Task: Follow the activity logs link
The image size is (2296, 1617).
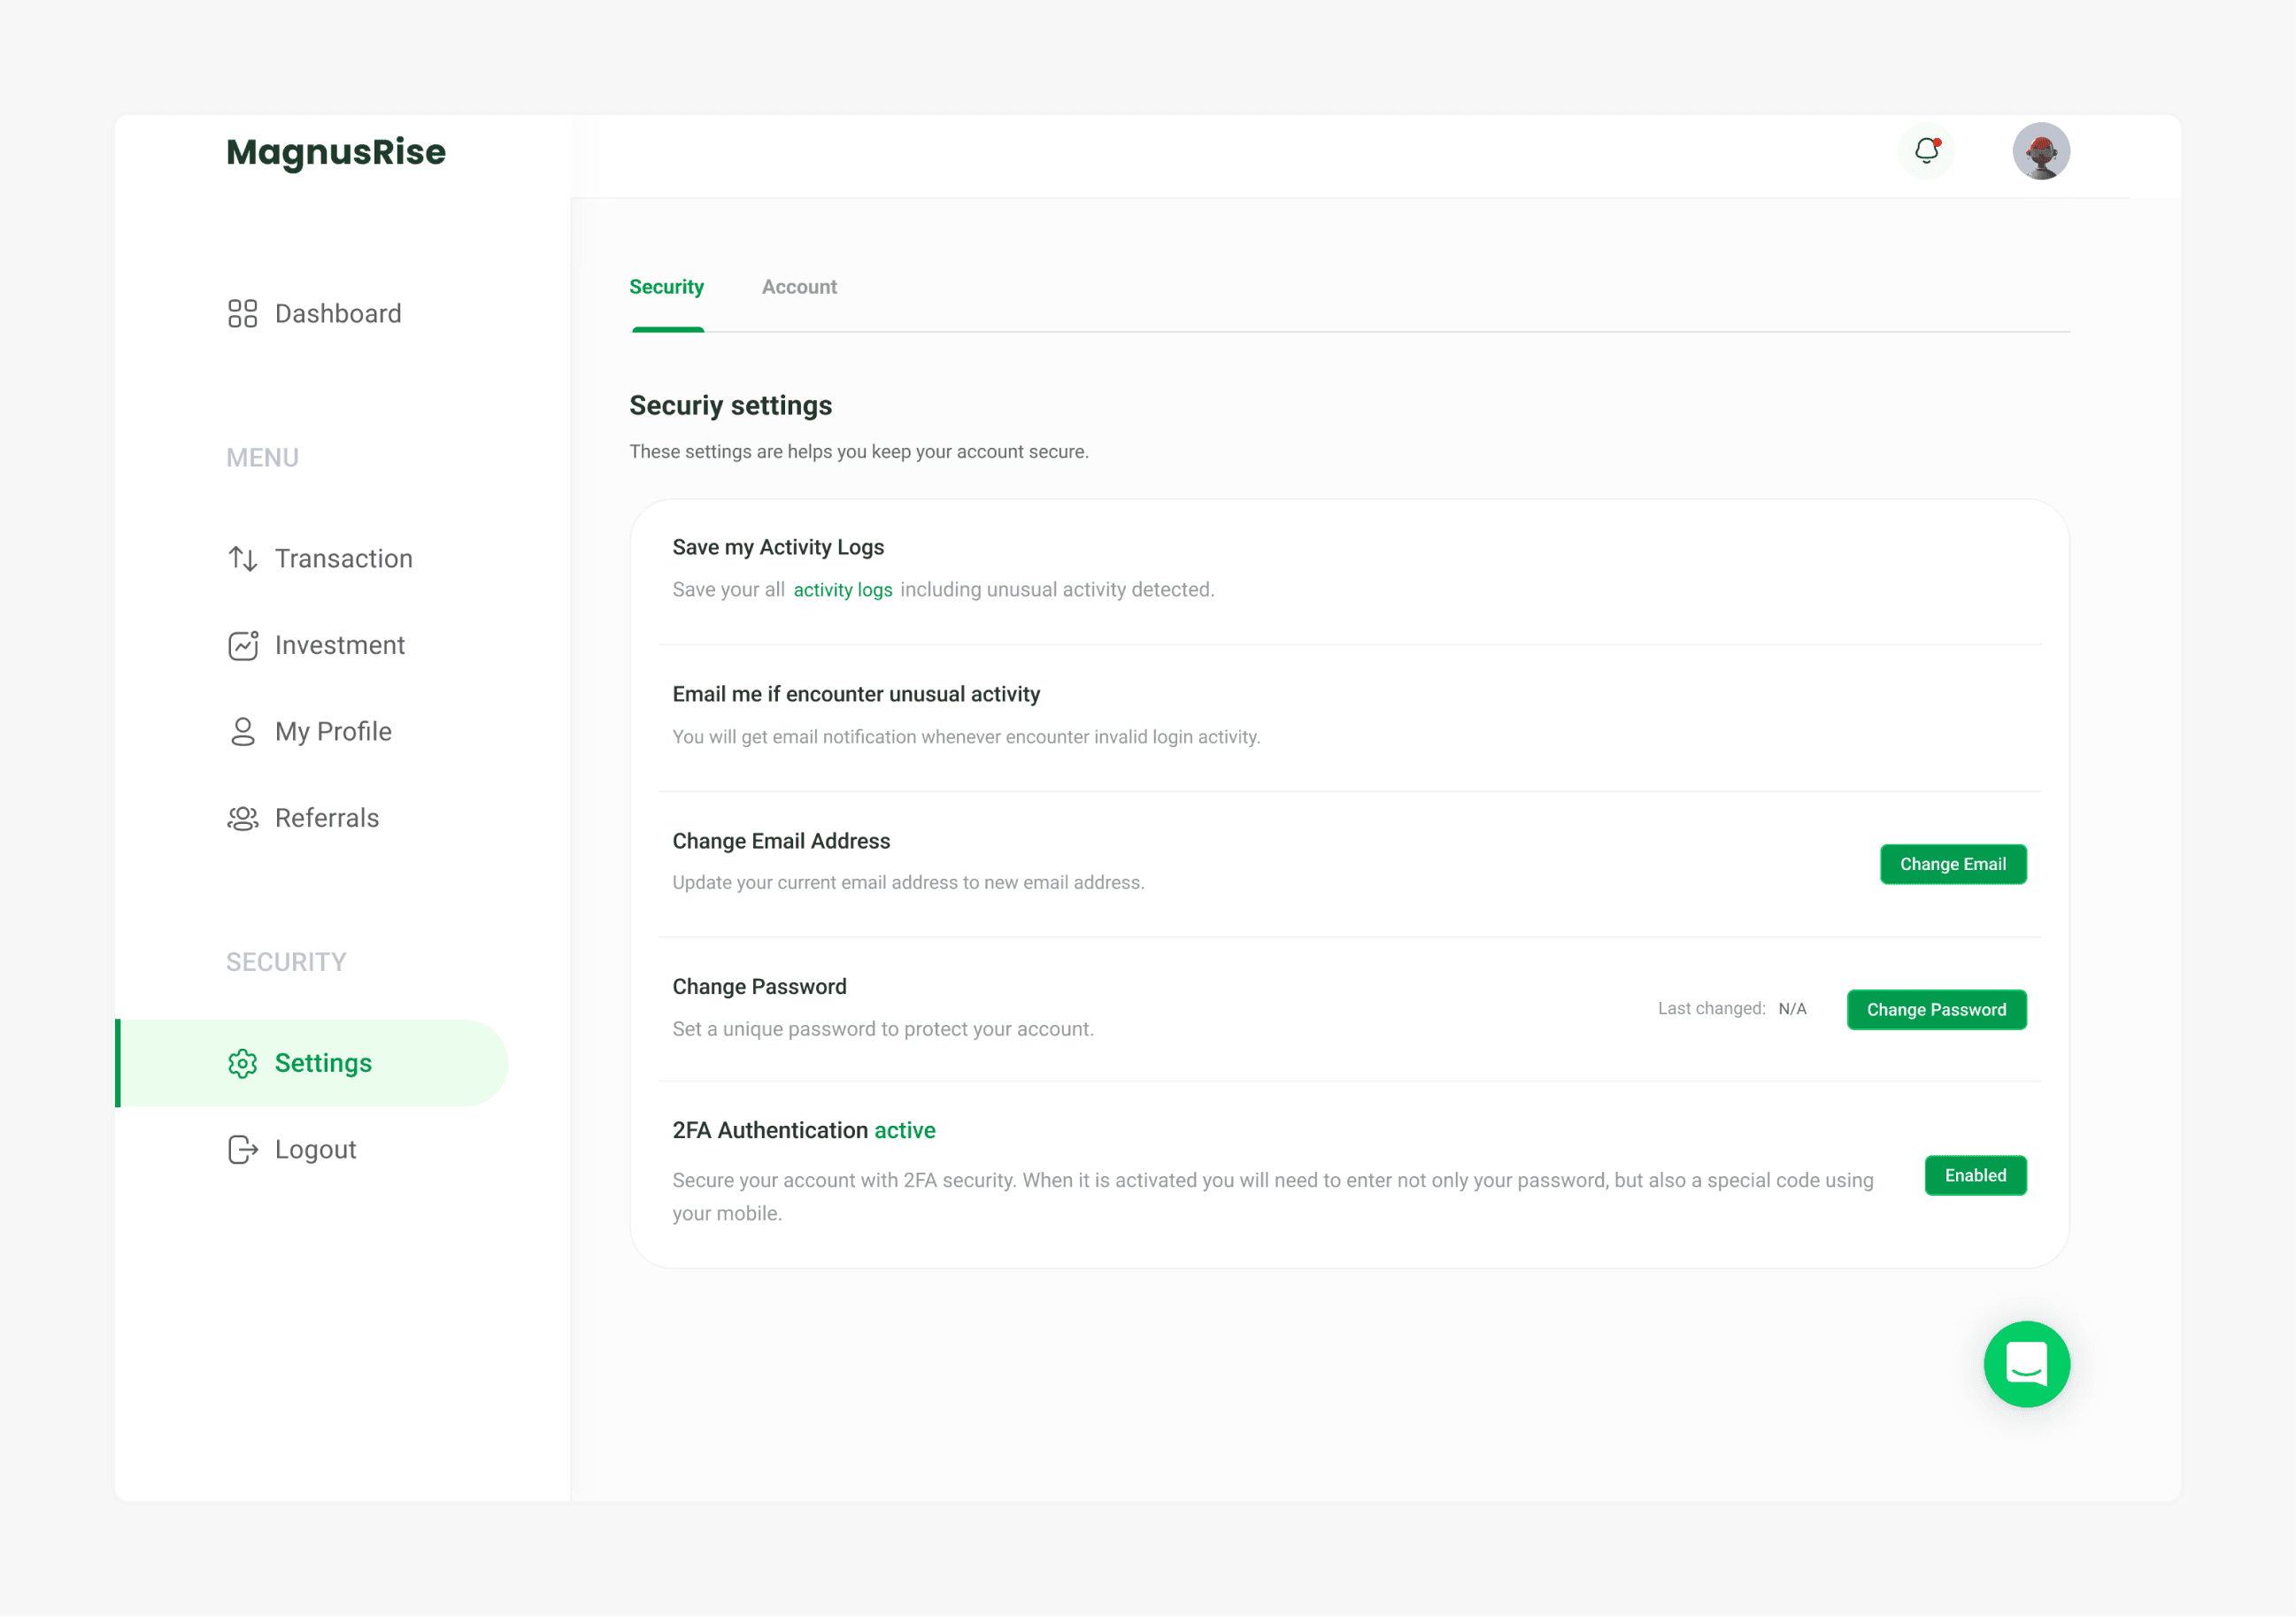Action: point(842,590)
